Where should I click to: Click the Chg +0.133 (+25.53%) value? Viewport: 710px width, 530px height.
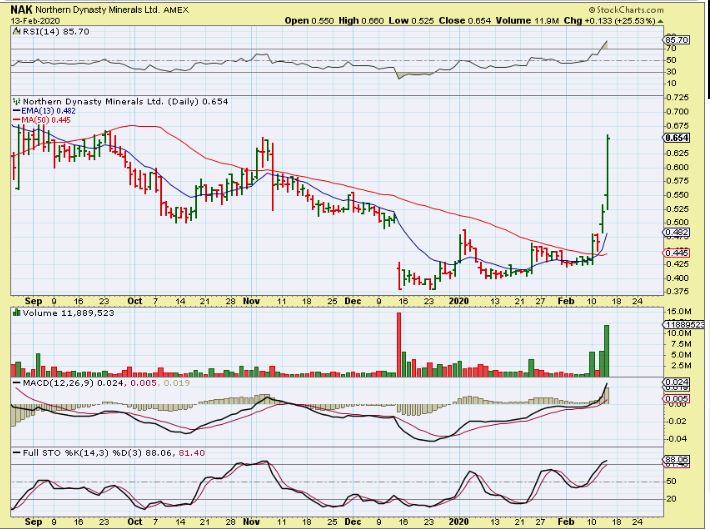(609, 21)
